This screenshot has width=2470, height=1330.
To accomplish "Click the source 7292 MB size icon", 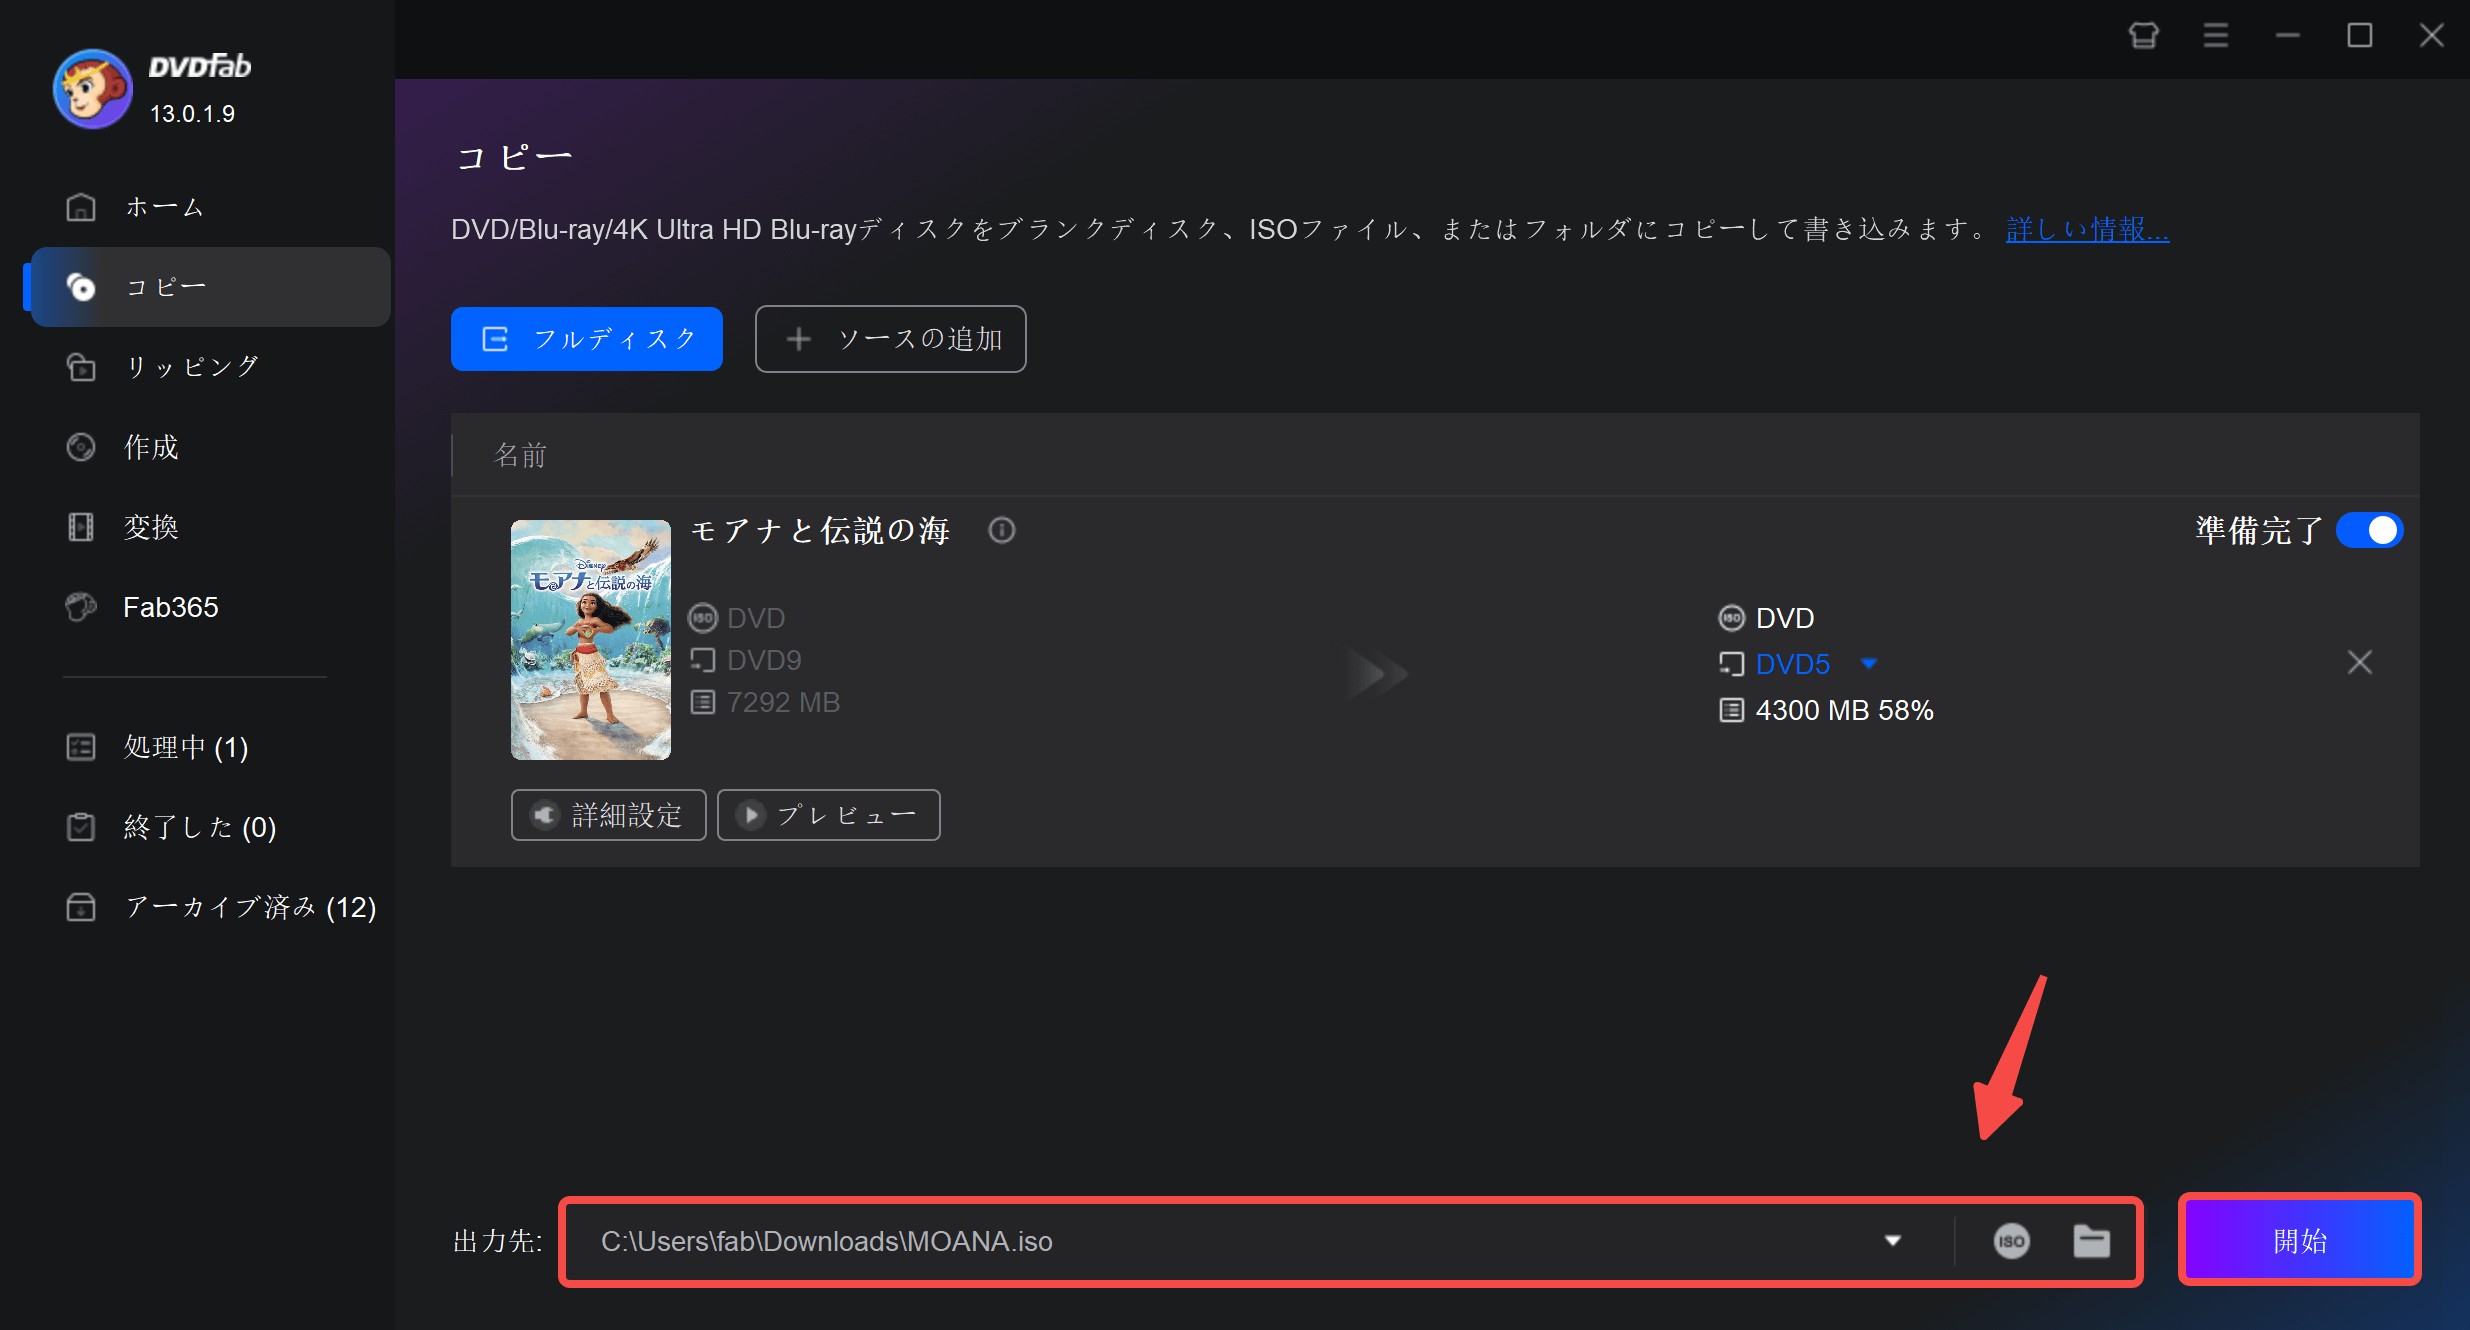I will pyautogui.click(x=703, y=702).
